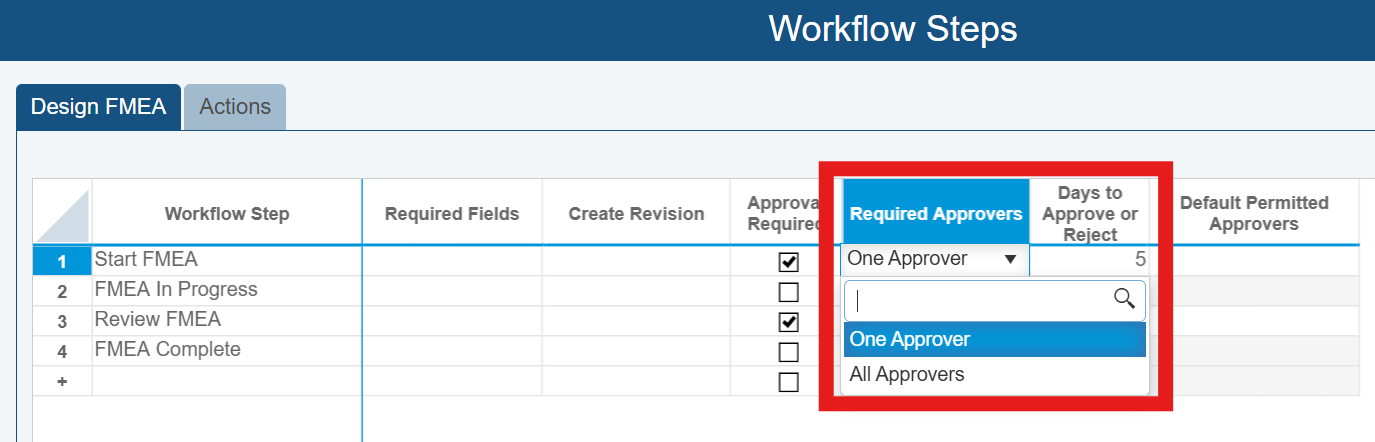
Task: Collapse the One Approver dropdown arrow
Action: [1010, 260]
